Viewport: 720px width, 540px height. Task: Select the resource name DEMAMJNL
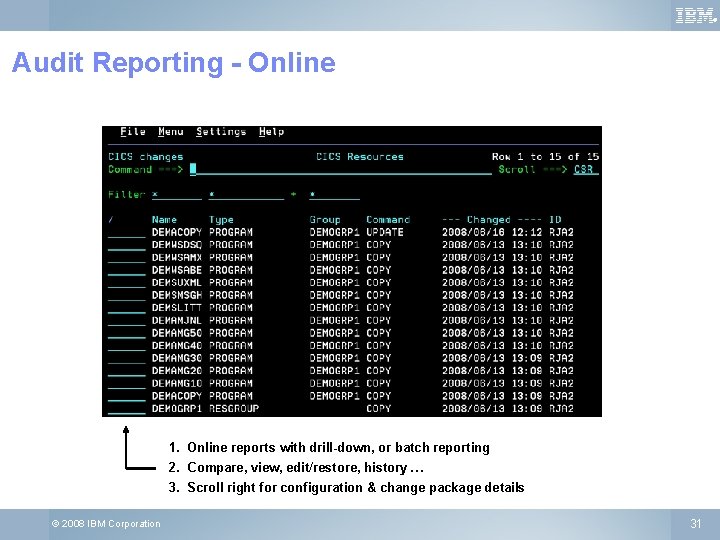coord(177,321)
